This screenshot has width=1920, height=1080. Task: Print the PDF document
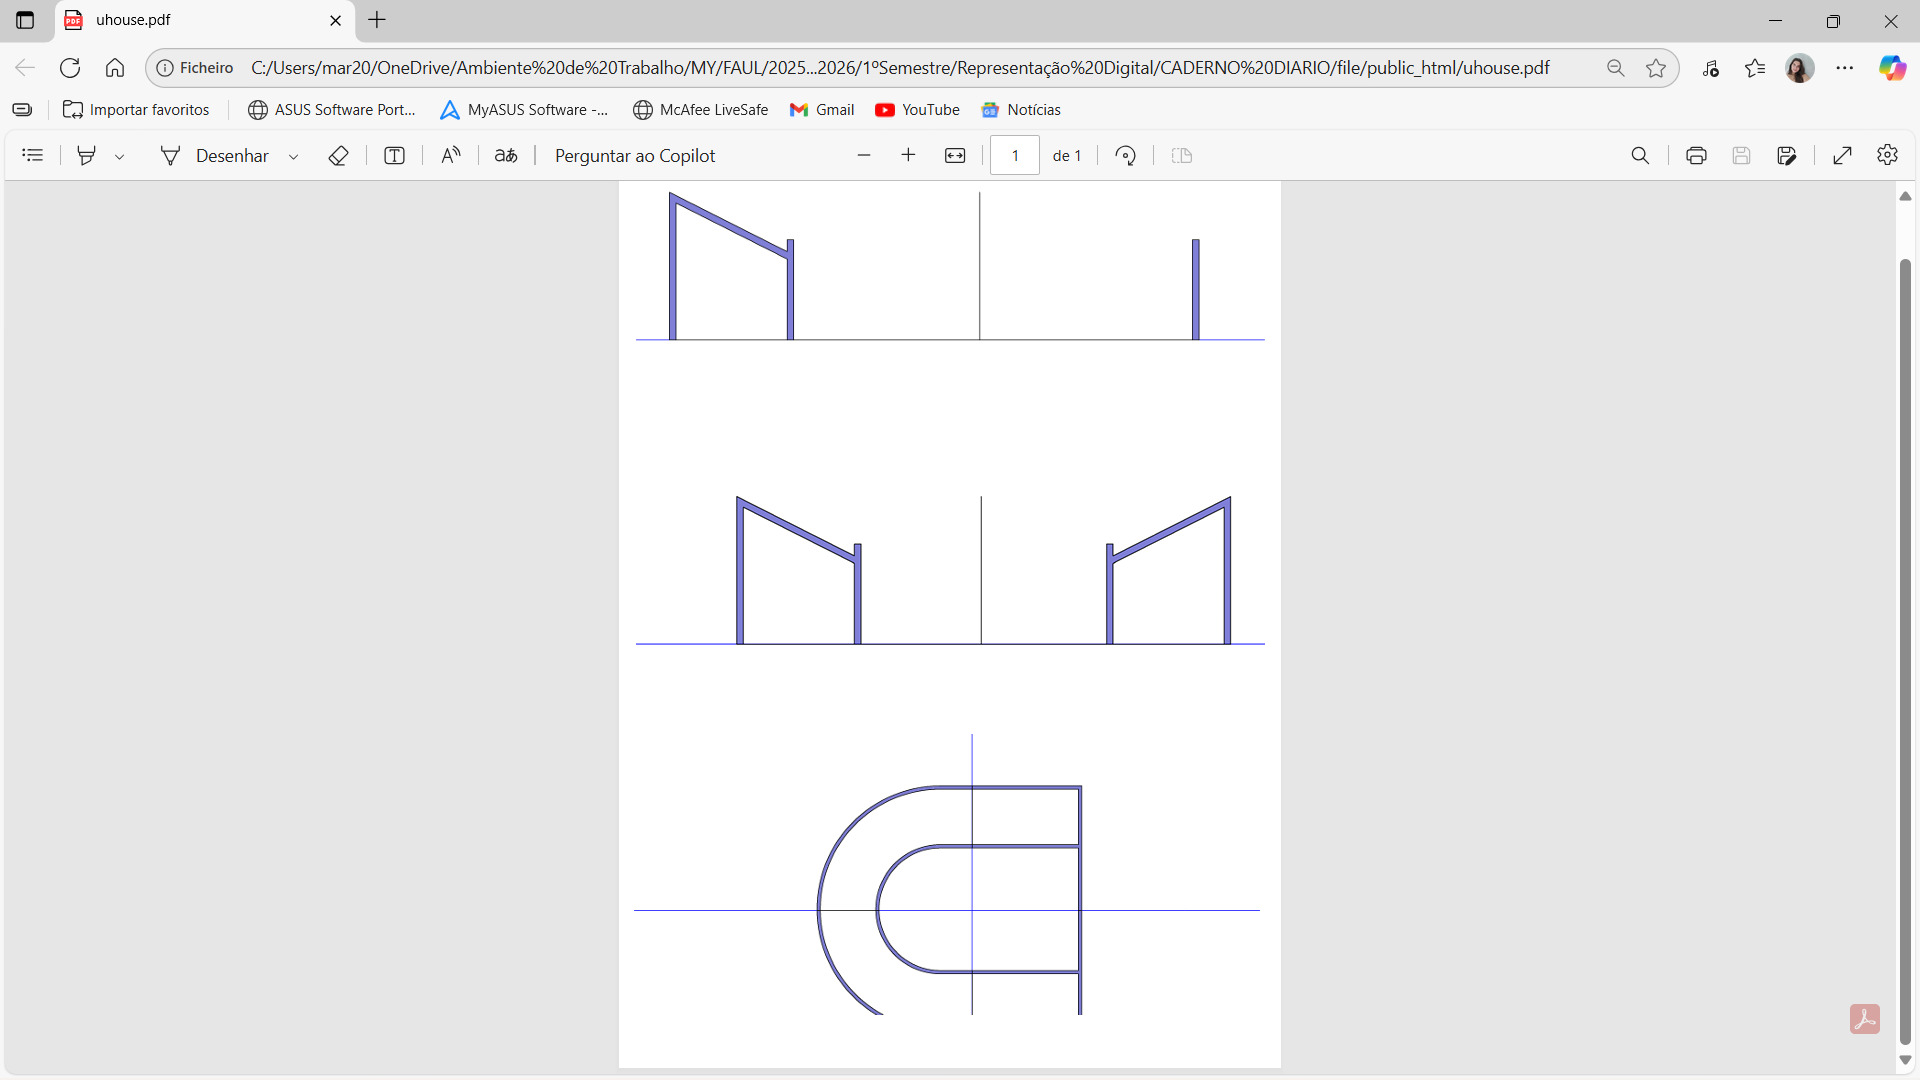(1696, 155)
